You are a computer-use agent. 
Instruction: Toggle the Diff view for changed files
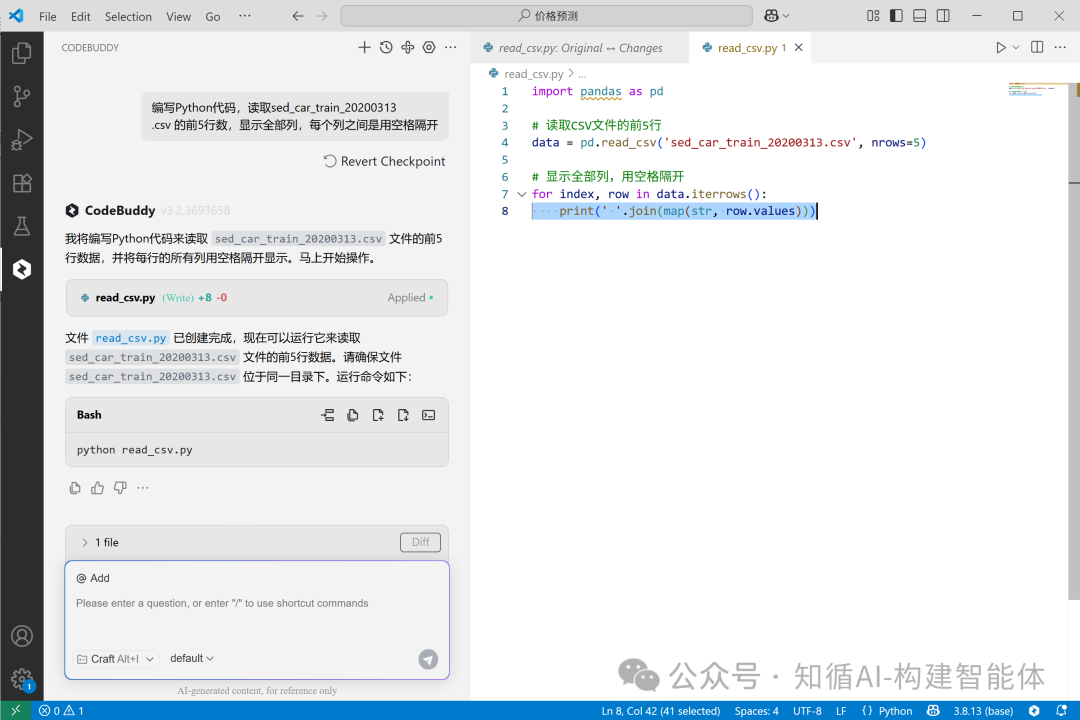[x=419, y=542]
